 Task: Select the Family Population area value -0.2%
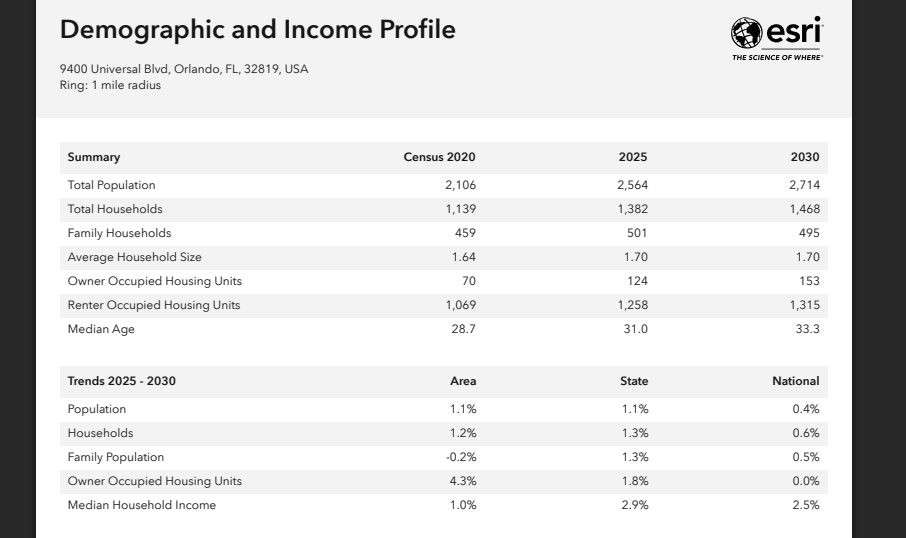461,457
